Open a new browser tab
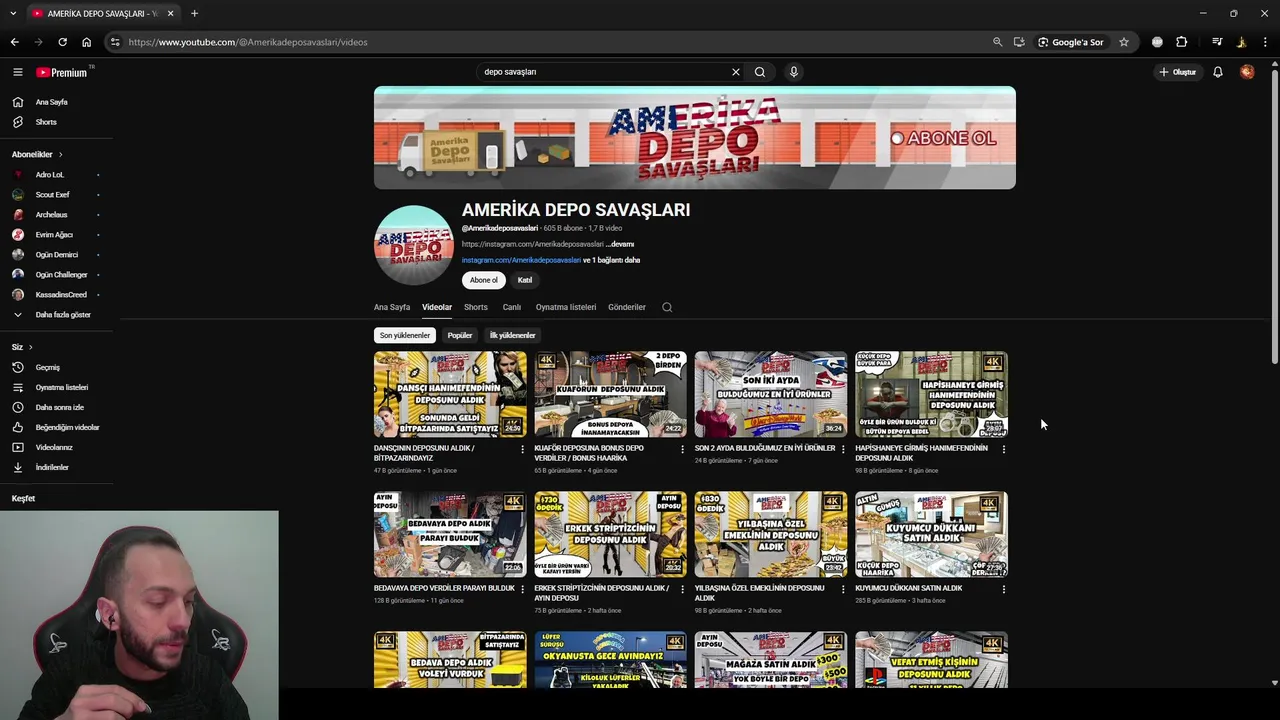The width and height of the screenshot is (1280, 720). pos(194,13)
